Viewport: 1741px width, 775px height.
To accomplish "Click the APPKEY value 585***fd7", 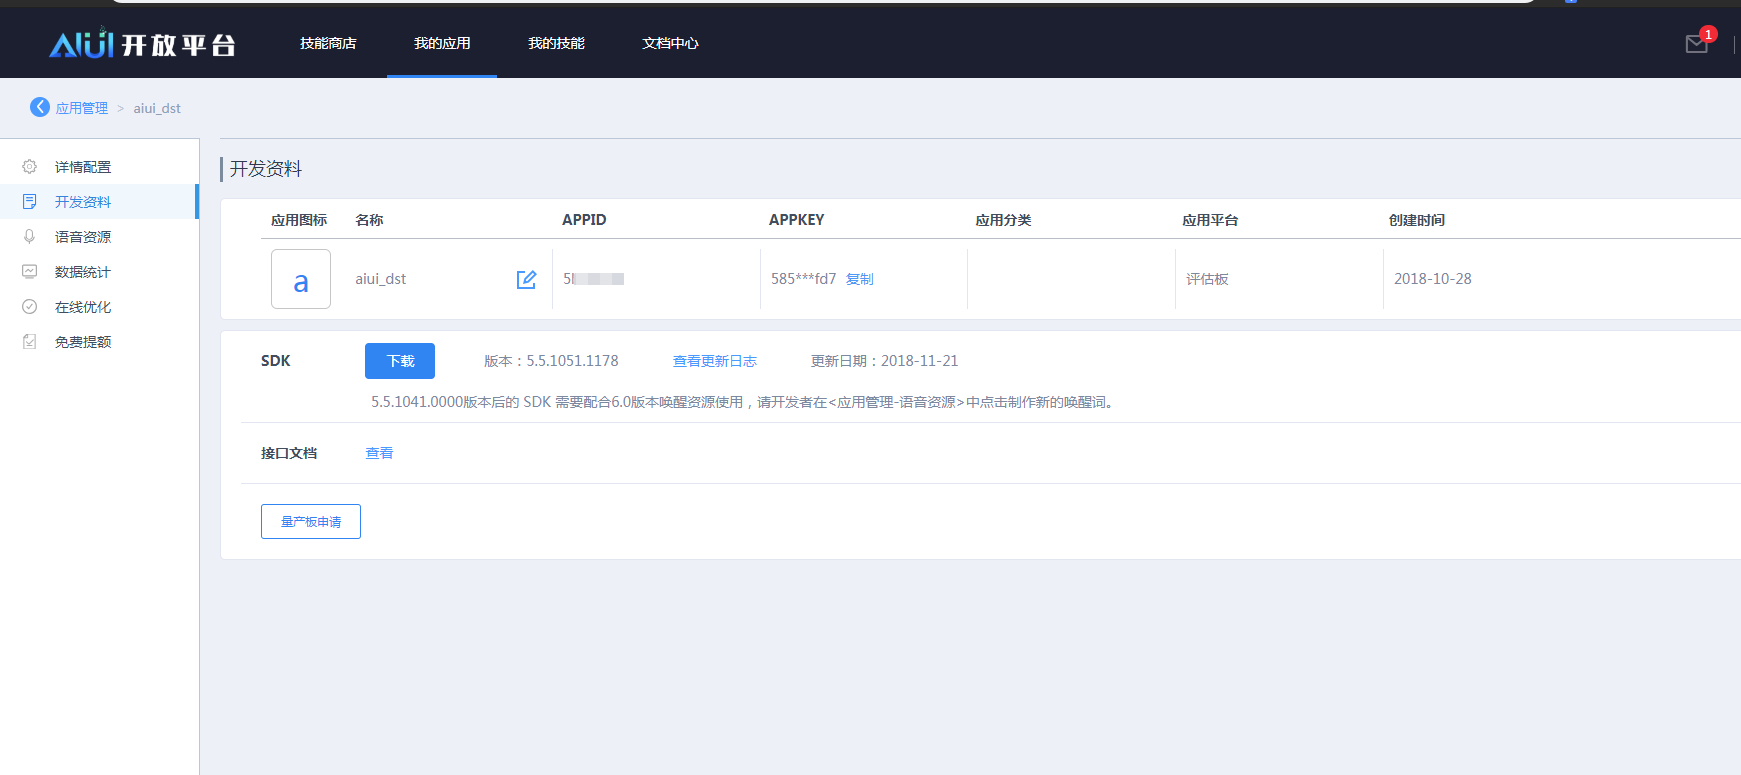I will (803, 279).
